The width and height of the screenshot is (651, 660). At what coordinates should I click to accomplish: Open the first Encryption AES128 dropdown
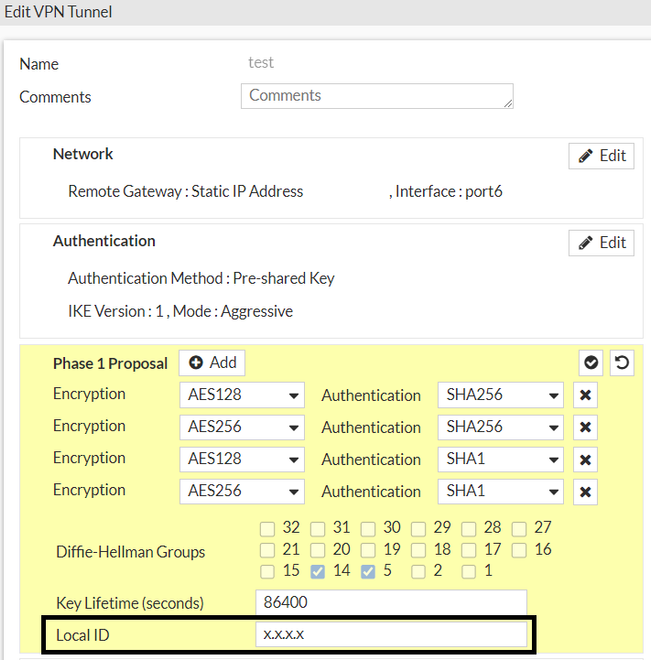(243, 395)
